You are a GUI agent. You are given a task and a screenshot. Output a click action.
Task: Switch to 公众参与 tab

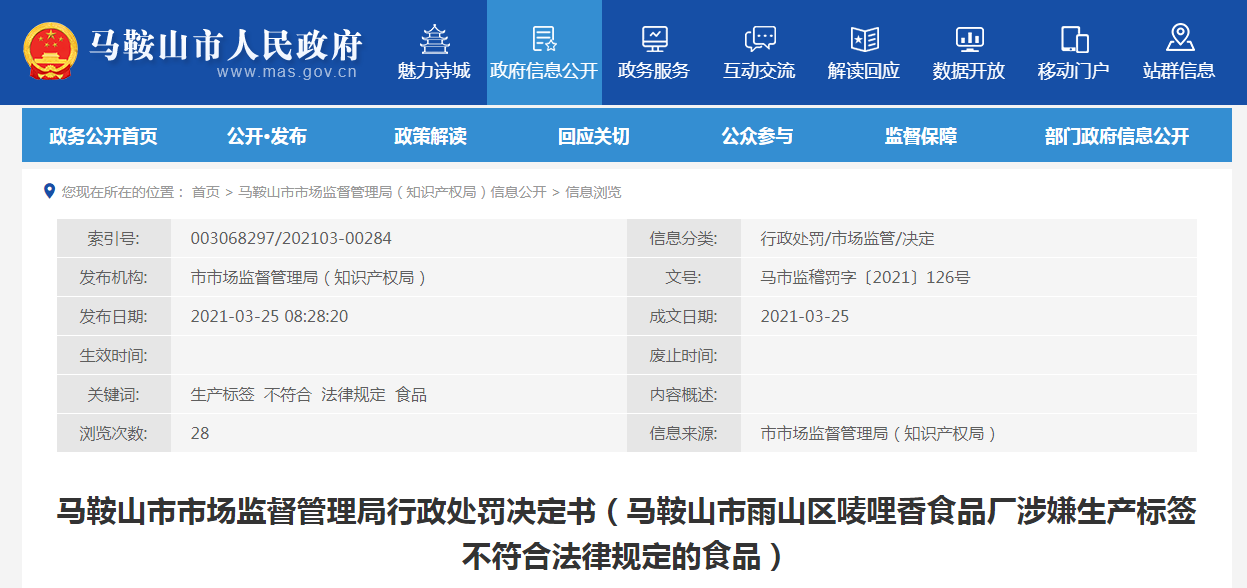[x=757, y=137]
